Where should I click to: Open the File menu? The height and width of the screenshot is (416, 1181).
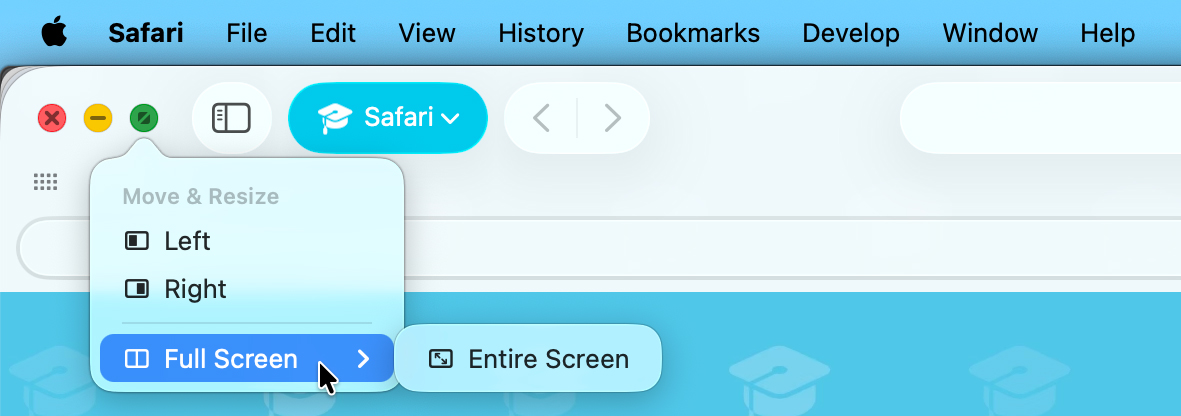pyautogui.click(x=247, y=33)
